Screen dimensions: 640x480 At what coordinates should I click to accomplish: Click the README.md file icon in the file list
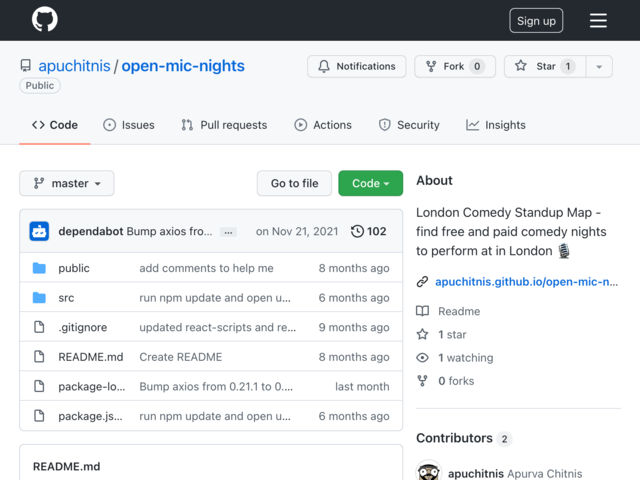[x=39, y=356]
